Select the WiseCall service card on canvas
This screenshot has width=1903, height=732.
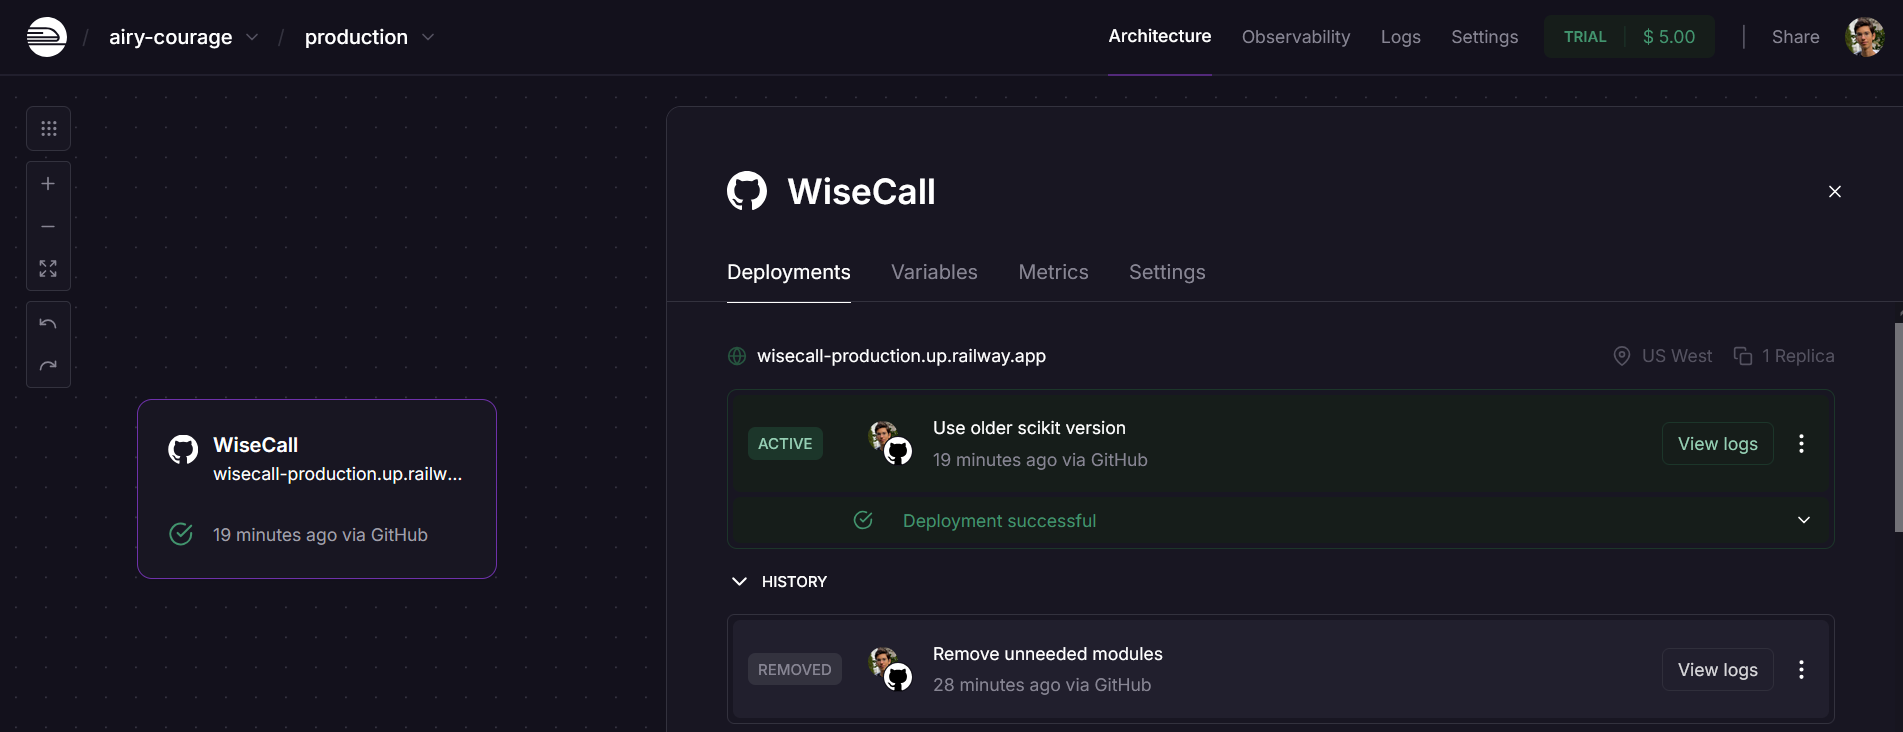point(317,489)
